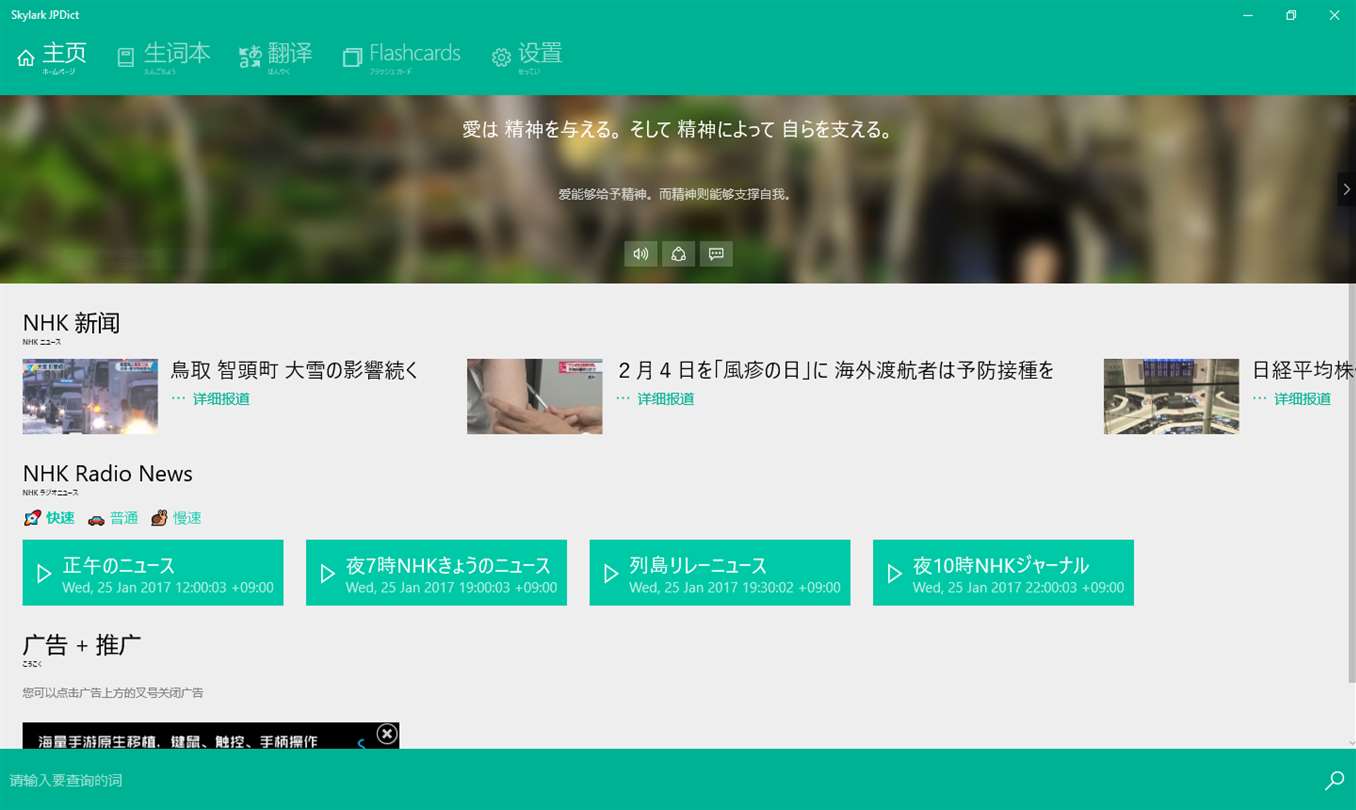Click the snowy traffic news thumbnail
This screenshot has height=810, width=1356.
(90, 396)
